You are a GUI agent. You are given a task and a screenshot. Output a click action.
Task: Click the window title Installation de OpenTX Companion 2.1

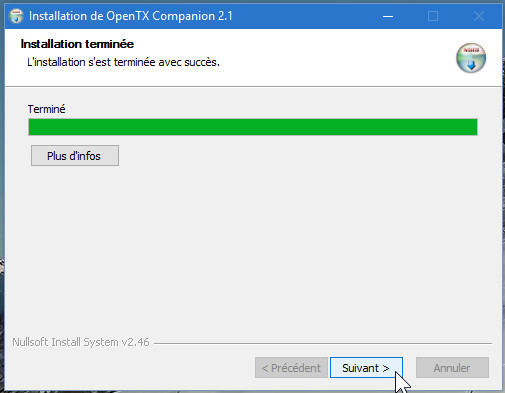(131, 16)
